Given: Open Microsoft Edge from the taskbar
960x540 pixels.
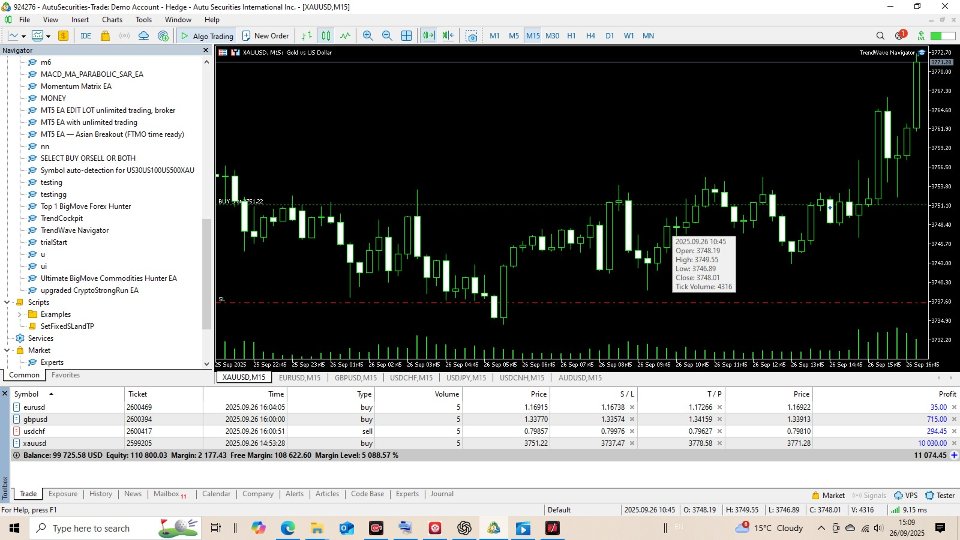Looking at the screenshot, I should click(x=288, y=528).
